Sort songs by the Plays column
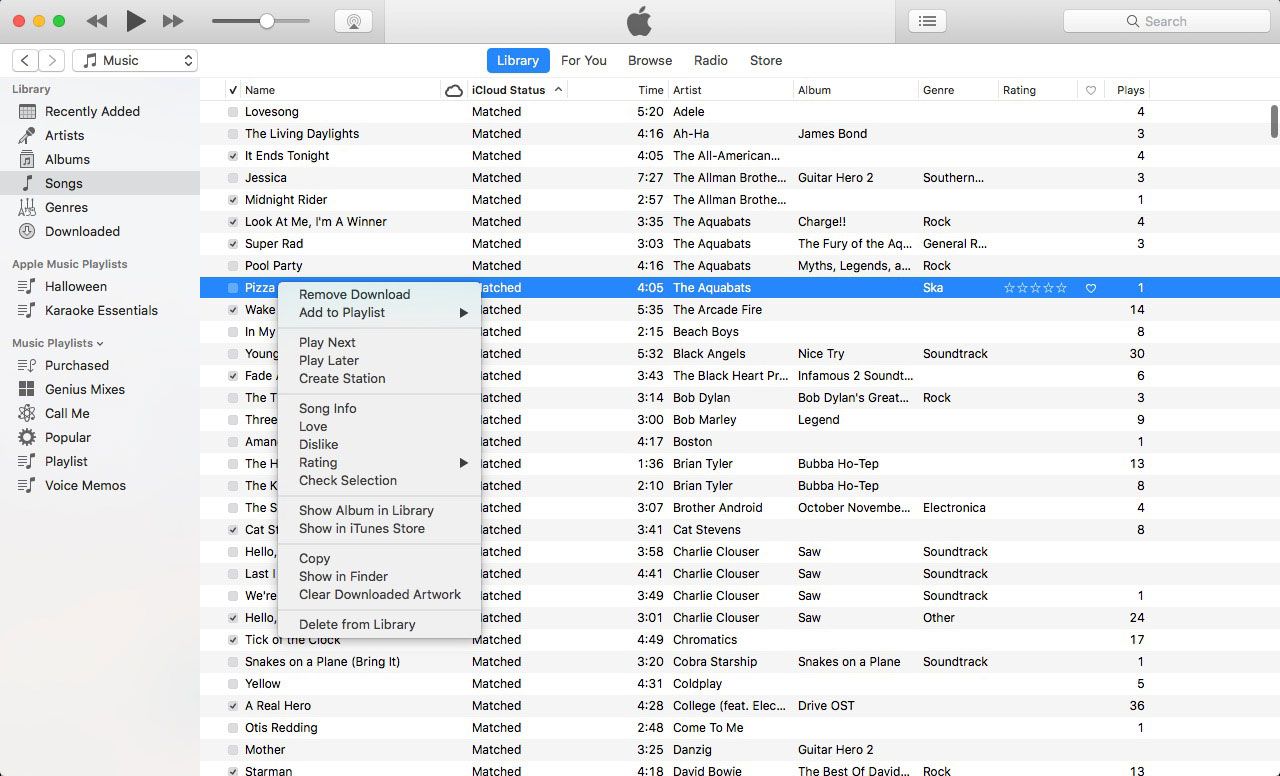 (x=1130, y=90)
